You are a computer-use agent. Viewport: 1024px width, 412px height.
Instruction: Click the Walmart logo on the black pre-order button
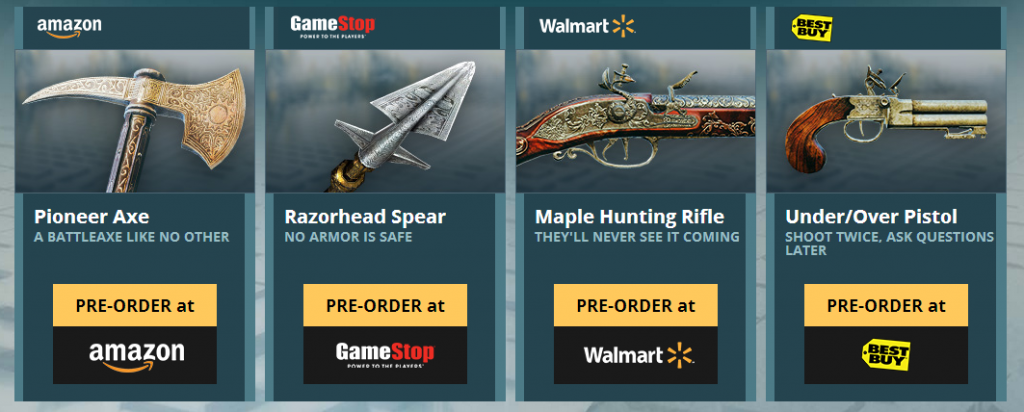[x=638, y=355]
